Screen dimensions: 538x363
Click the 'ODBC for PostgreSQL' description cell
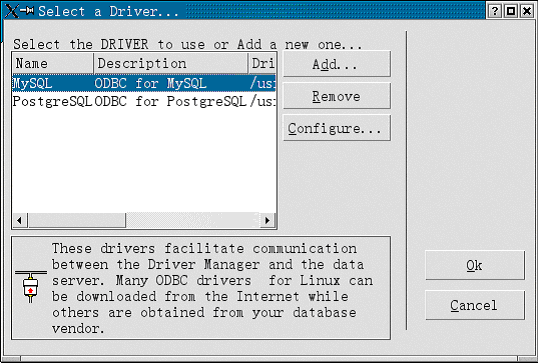[170, 101]
